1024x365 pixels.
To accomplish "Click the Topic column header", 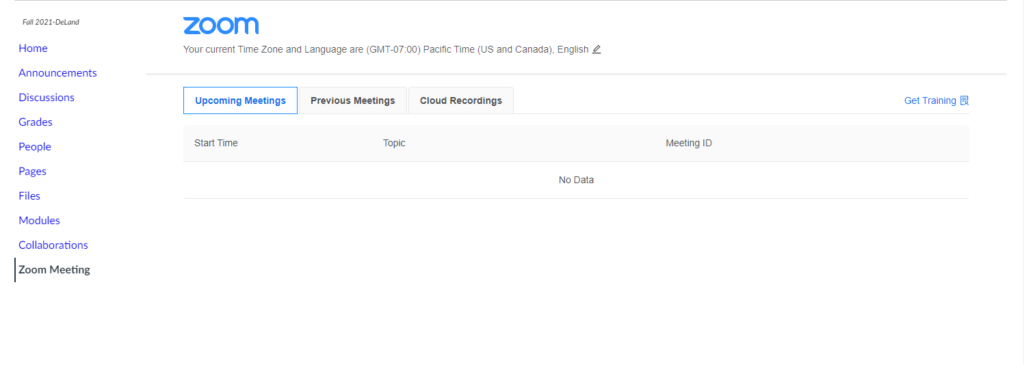I will (x=394, y=143).
